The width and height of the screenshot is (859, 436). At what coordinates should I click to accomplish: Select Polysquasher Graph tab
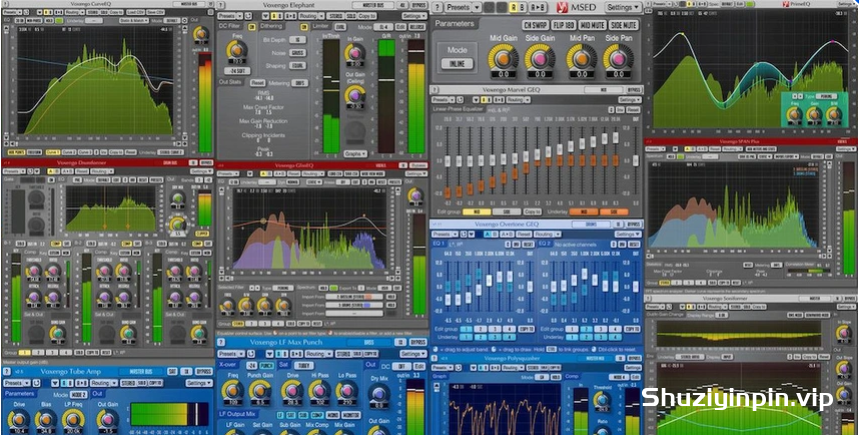(440, 376)
